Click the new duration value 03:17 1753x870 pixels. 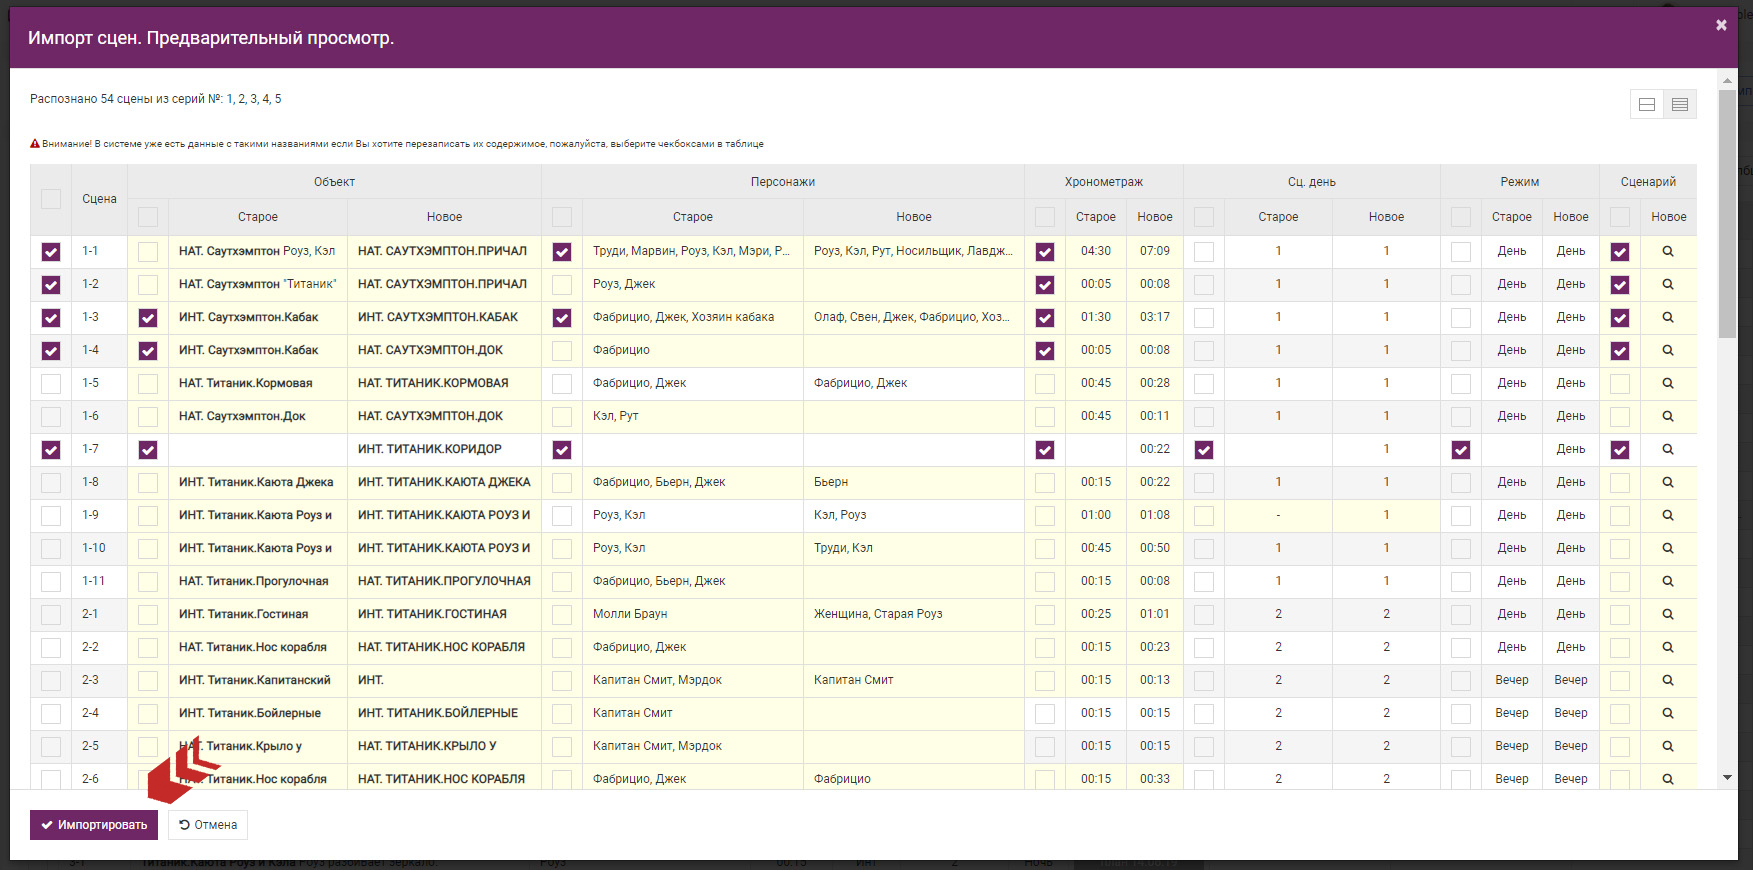(x=1155, y=317)
